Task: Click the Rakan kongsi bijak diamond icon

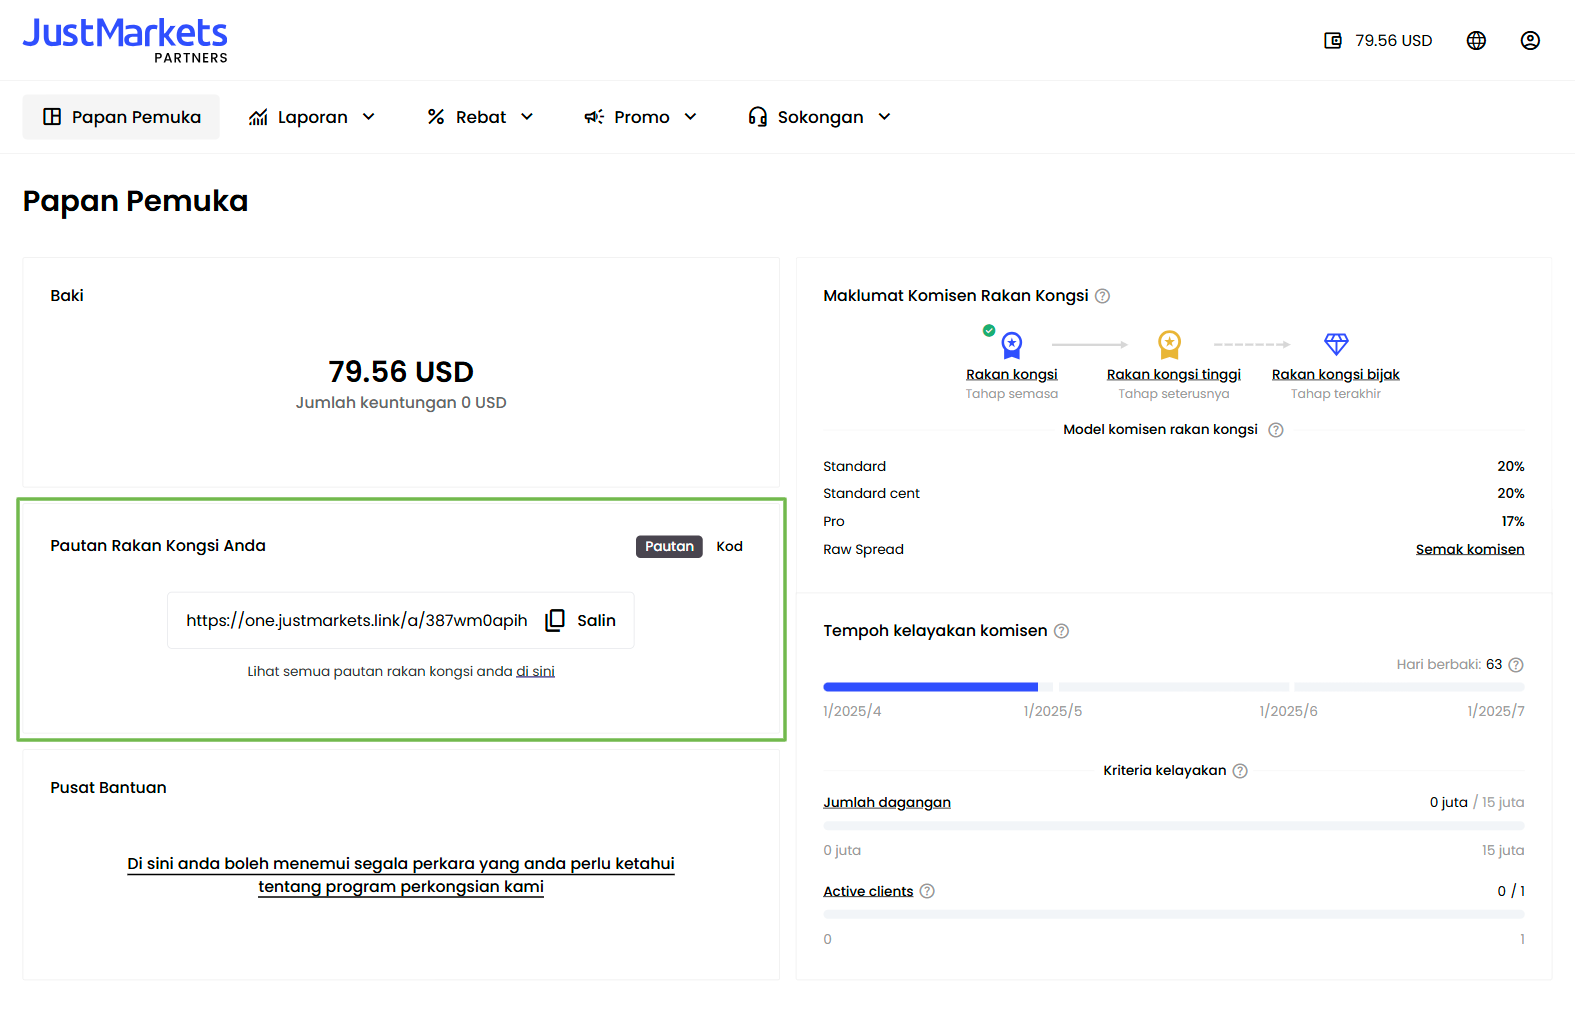Action: (x=1336, y=344)
